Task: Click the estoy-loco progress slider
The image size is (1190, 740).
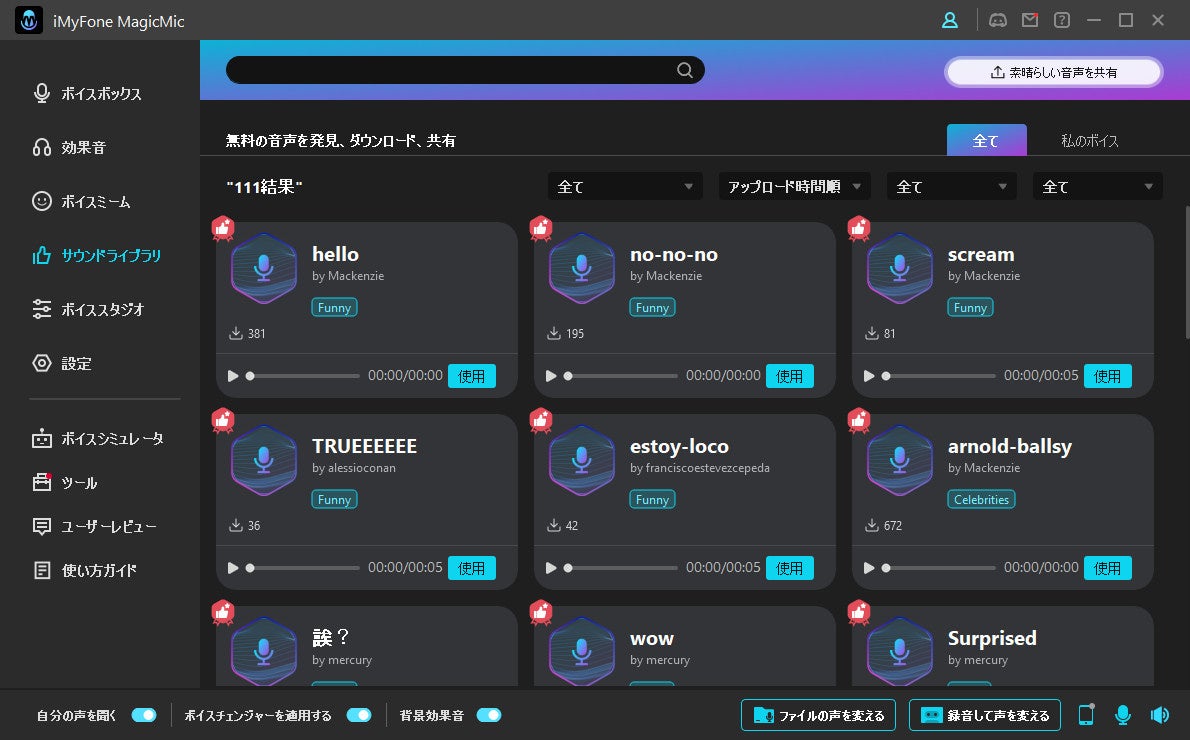Action: coord(621,568)
